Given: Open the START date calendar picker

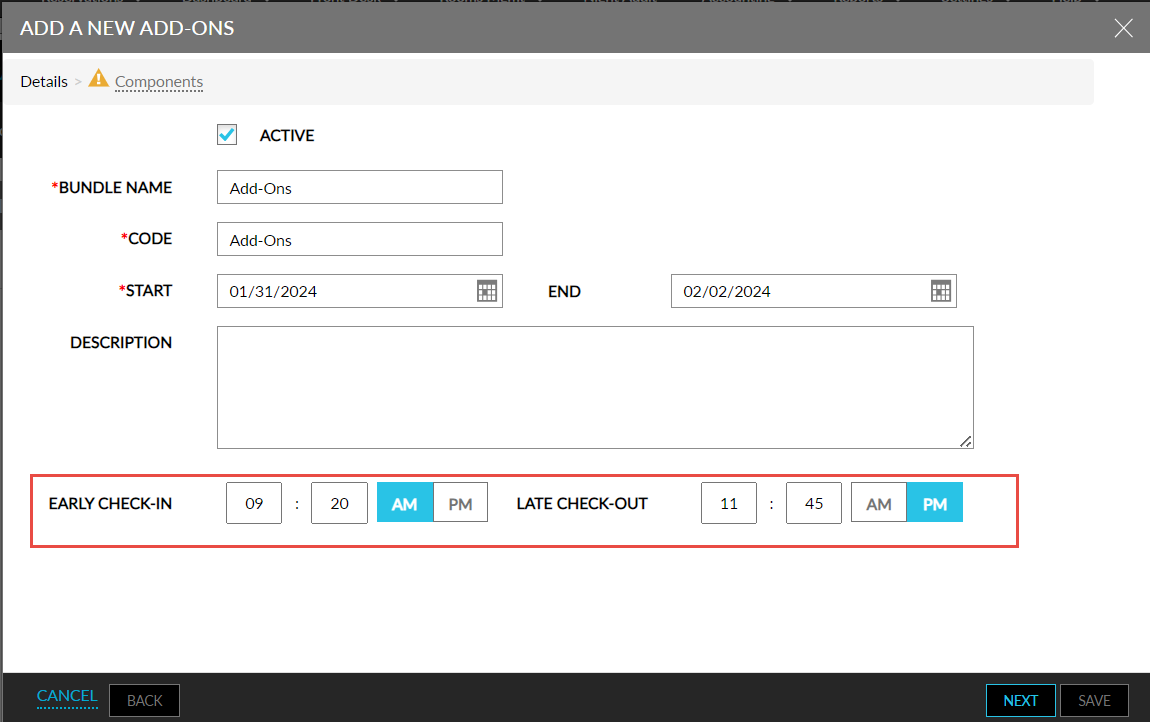Looking at the screenshot, I should click(486, 291).
